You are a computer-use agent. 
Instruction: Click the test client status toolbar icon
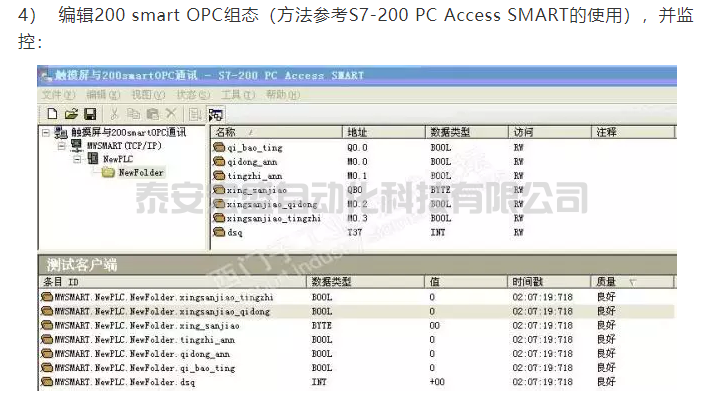pyautogui.click(x=215, y=114)
